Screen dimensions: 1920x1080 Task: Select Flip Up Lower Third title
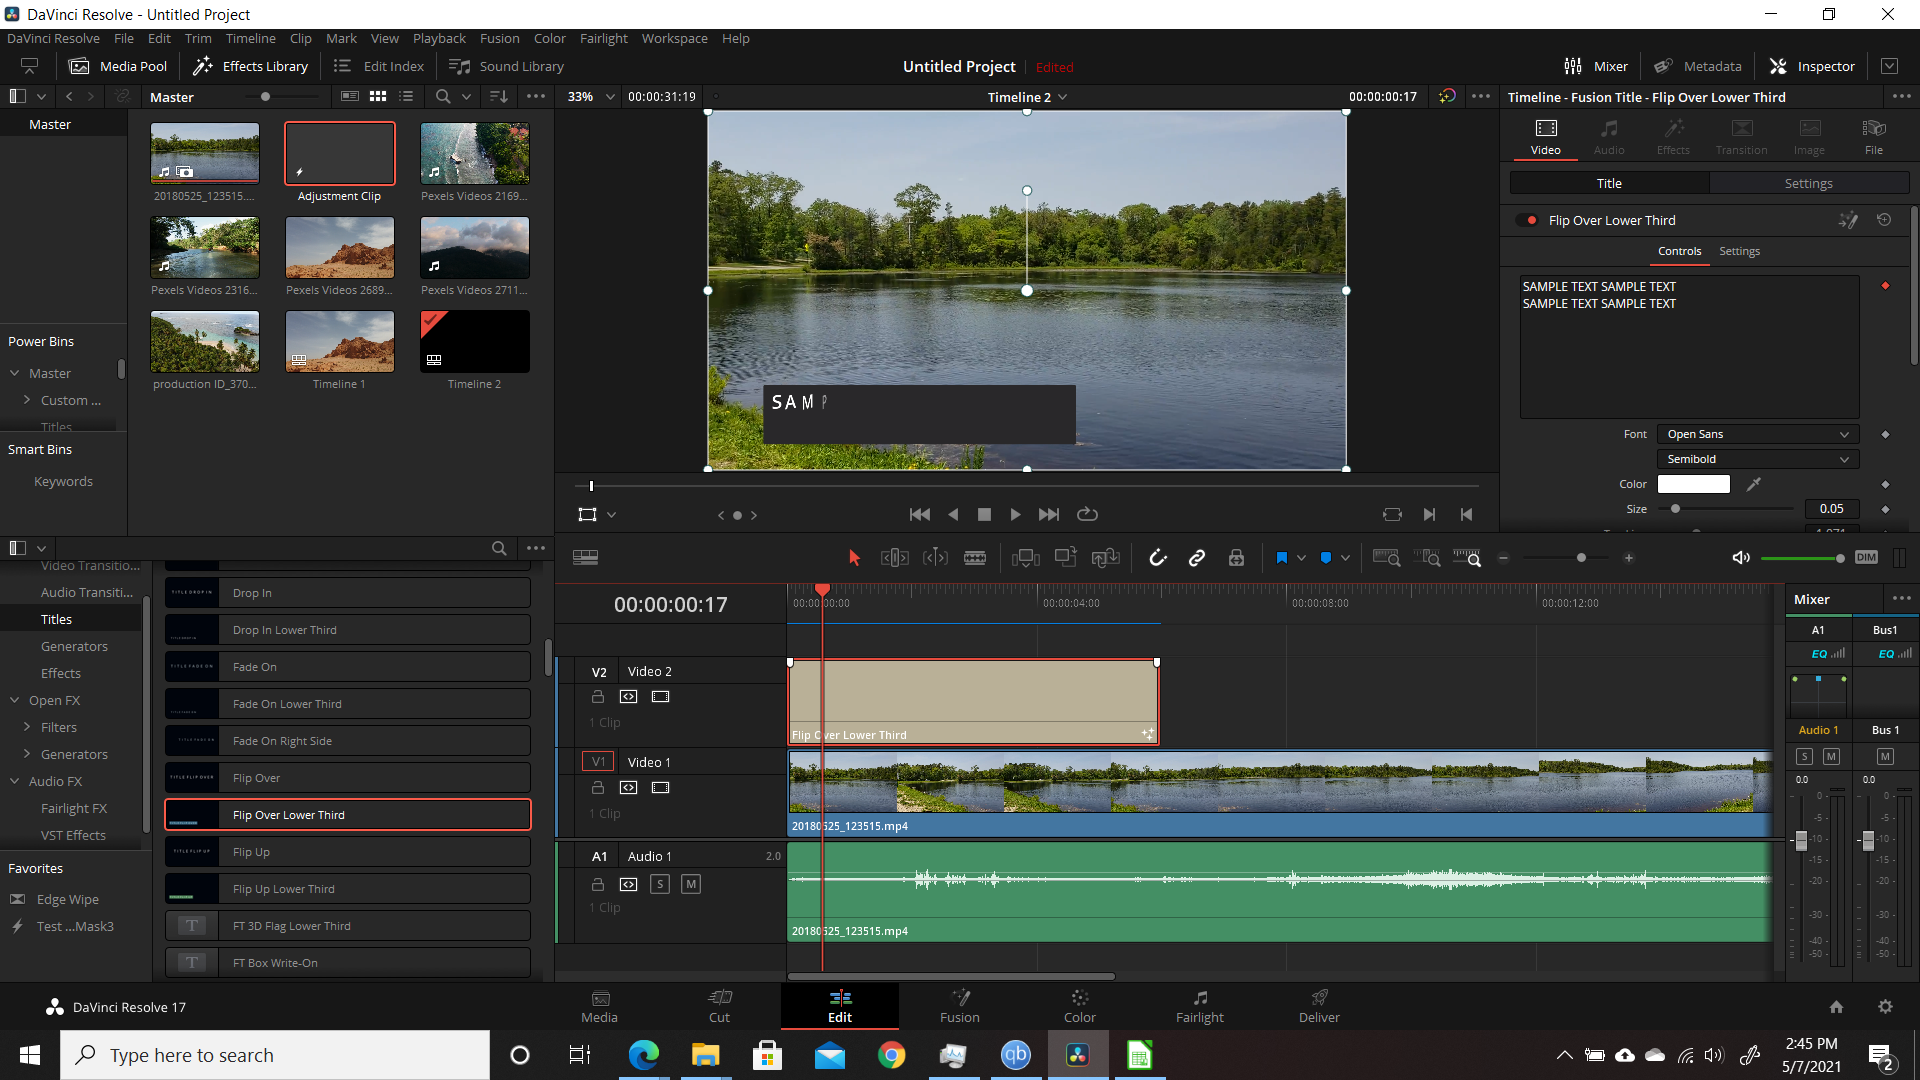(348, 889)
